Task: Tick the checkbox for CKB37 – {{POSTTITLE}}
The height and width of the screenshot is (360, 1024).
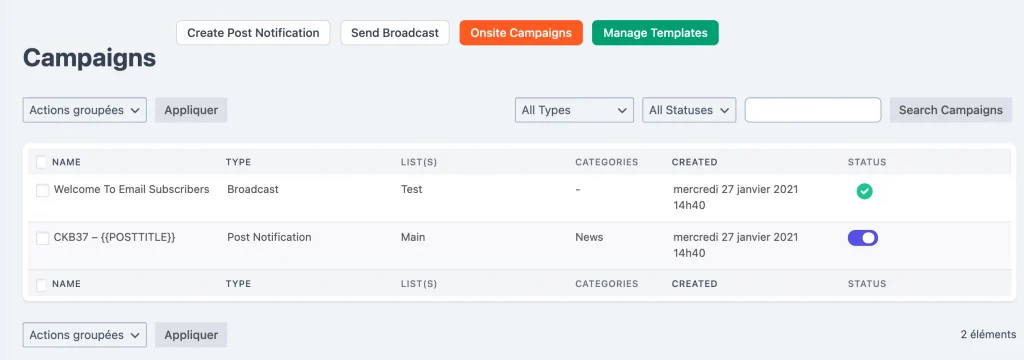Action: point(42,238)
